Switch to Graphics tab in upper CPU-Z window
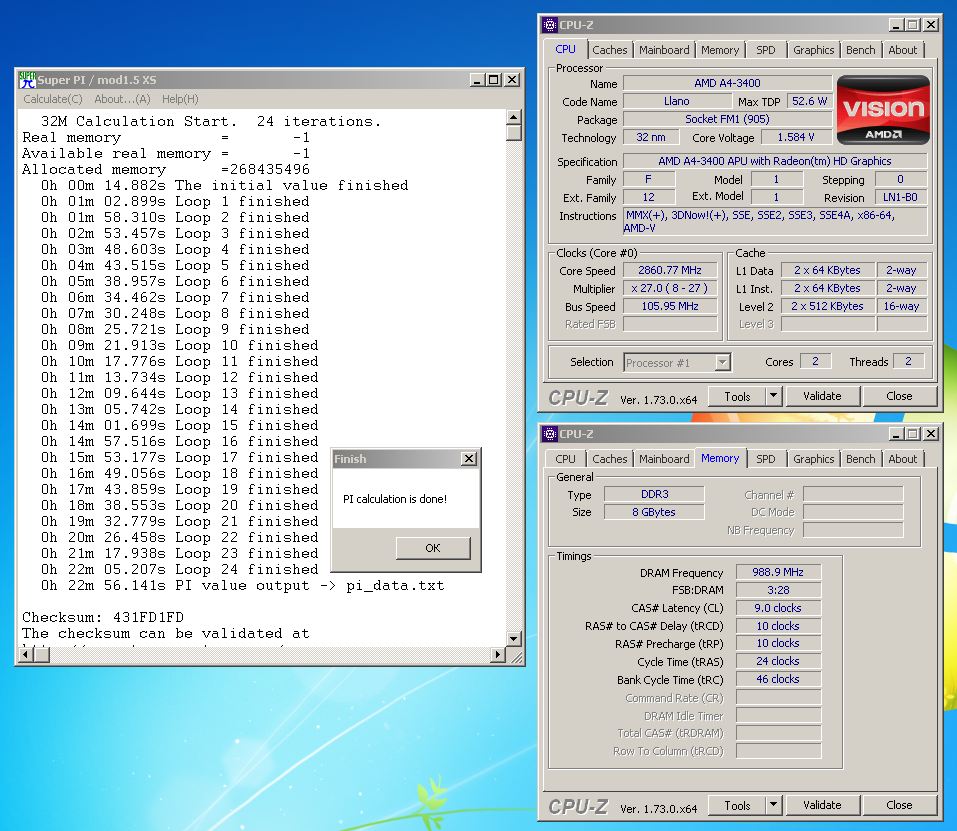Image resolution: width=957 pixels, height=831 pixels. 814,50
